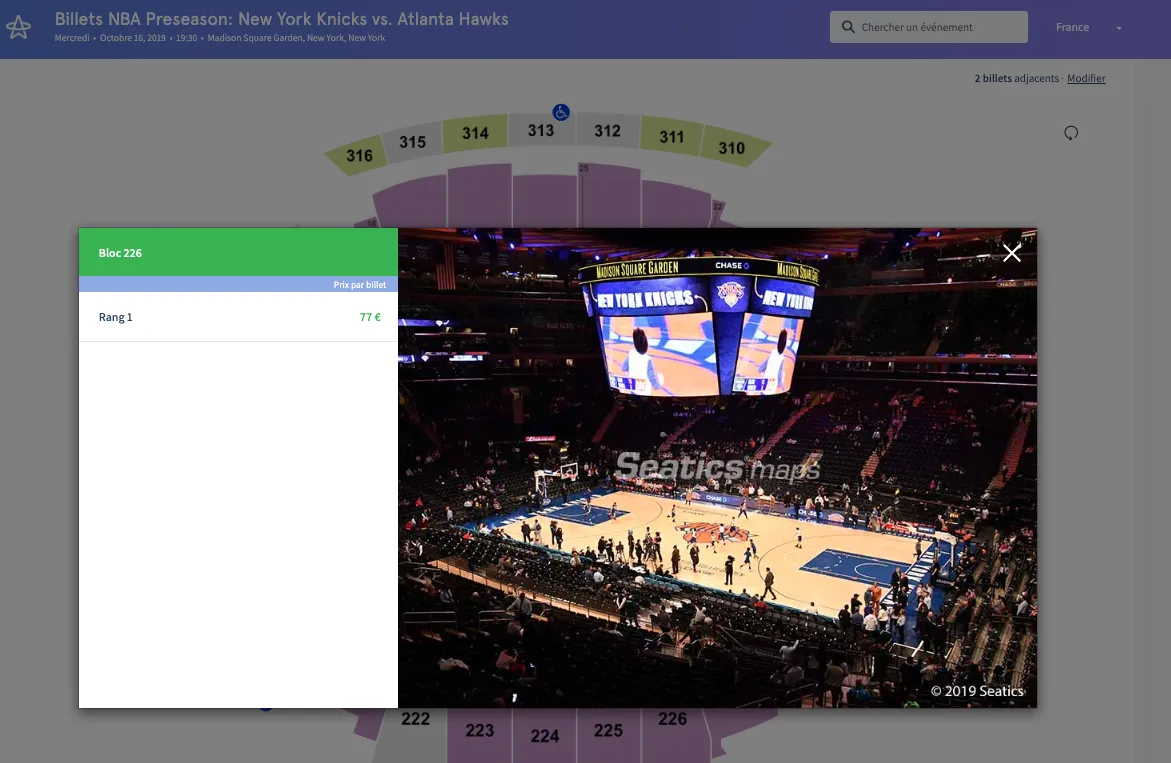Screen dimensions: 1171x763
Task: Click the wheelchair accessibility icon above section 313
Action: [561, 113]
